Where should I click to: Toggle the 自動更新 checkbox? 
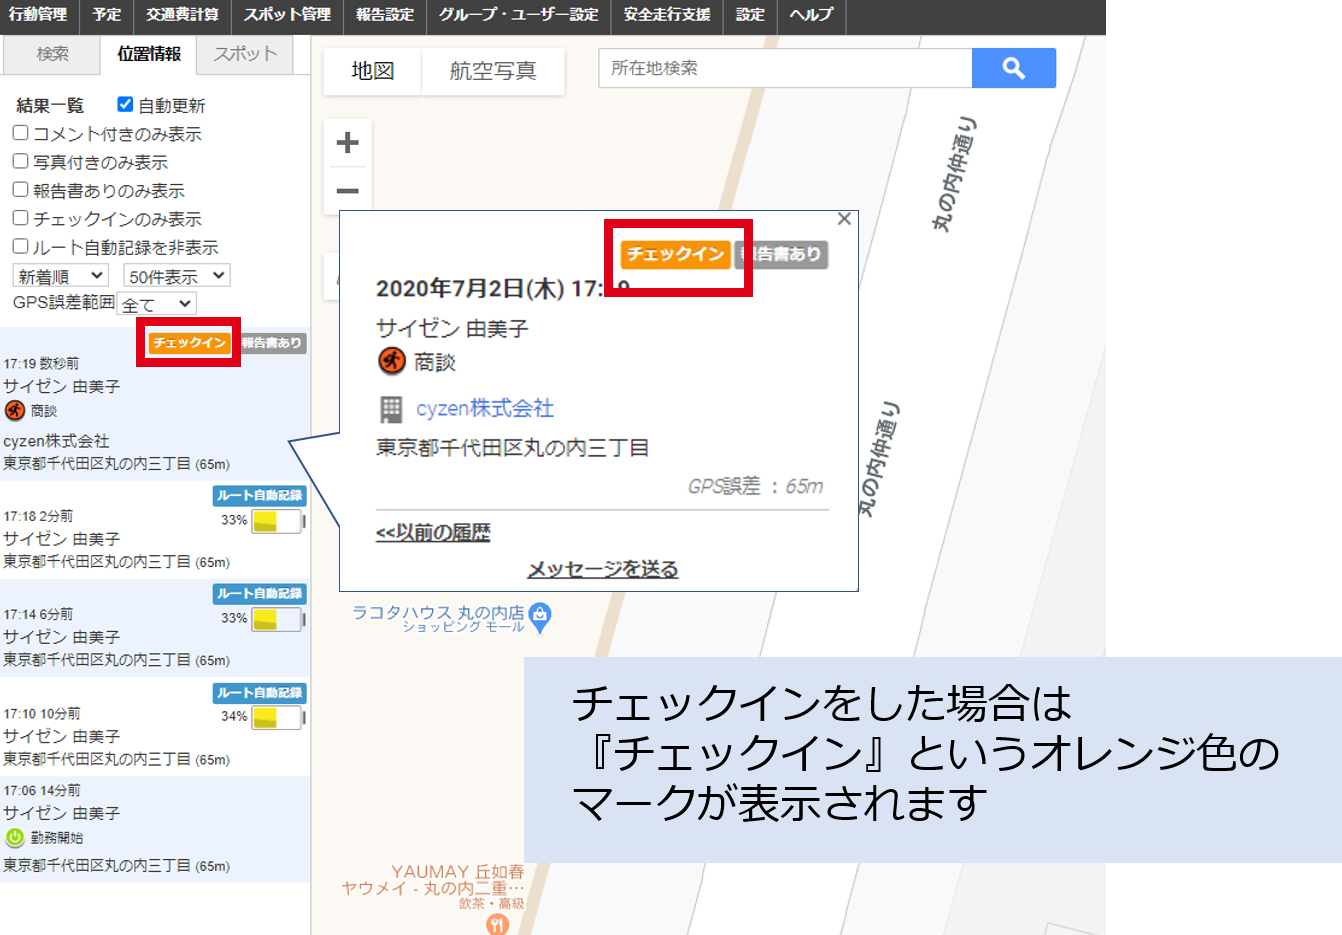(x=125, y=104)
